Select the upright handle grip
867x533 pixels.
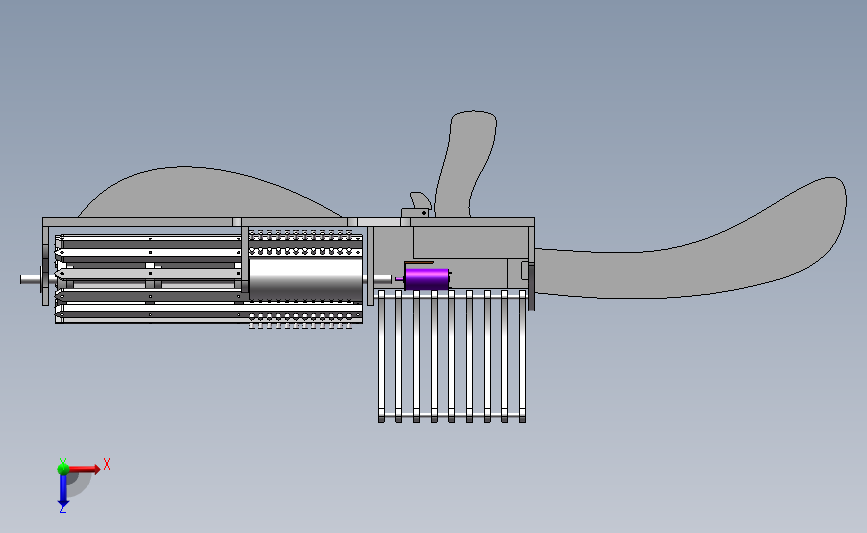[x=466, y=163]
